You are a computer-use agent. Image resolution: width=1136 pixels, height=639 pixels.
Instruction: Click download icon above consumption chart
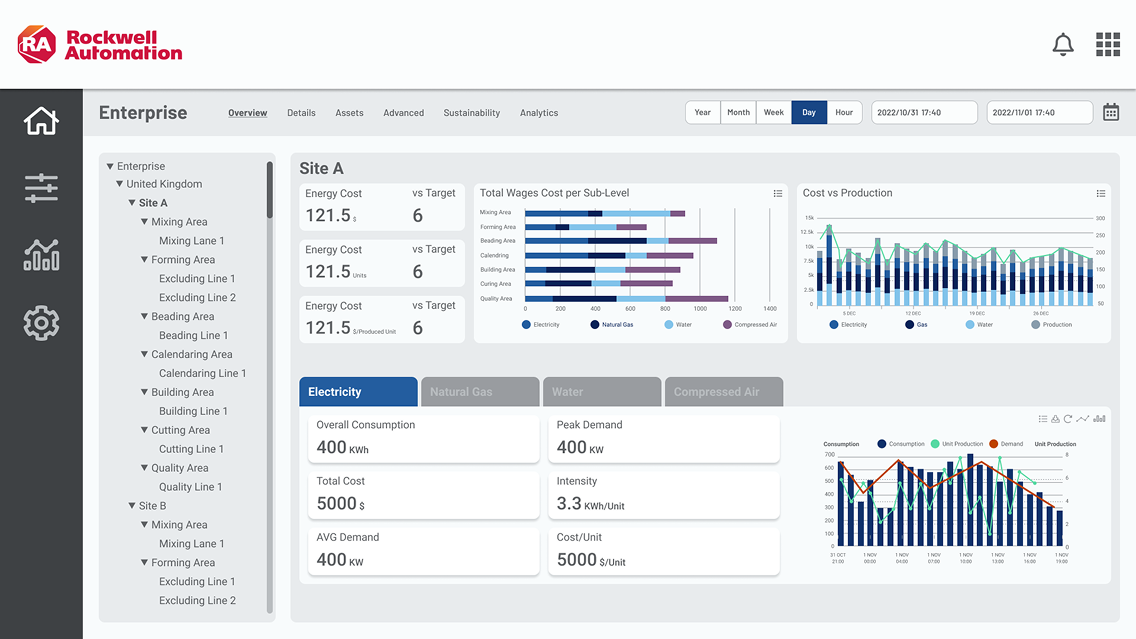[x=1056, y=419]
